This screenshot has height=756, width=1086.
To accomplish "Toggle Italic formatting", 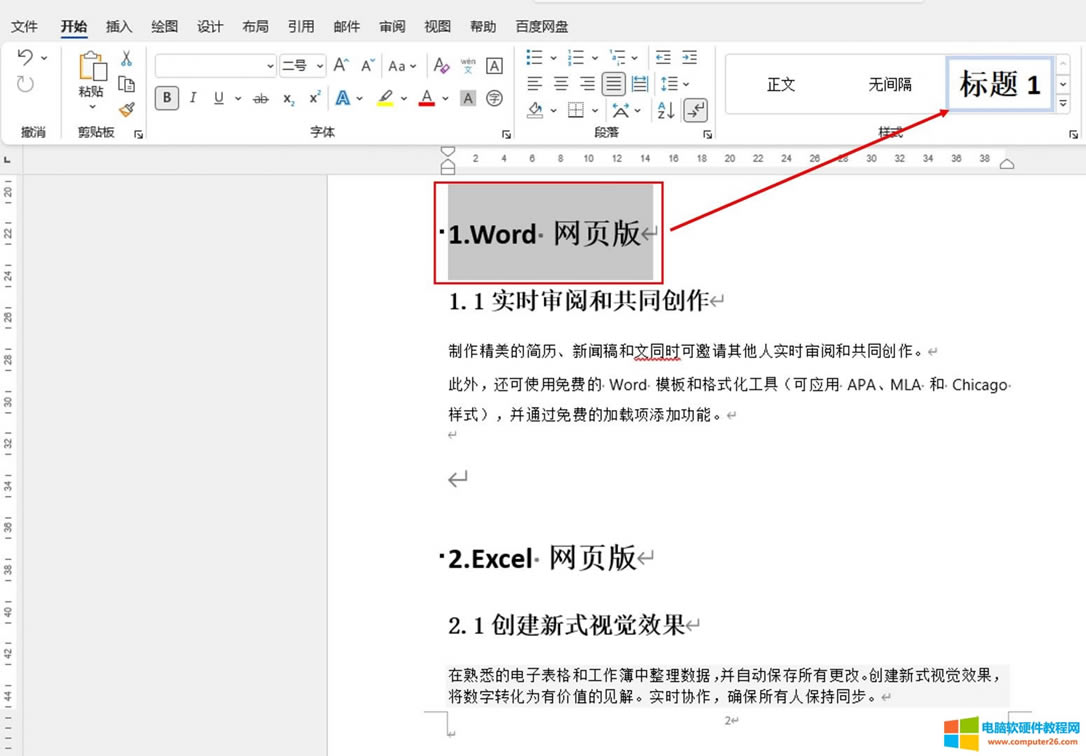I will click(x=193, y=98).
